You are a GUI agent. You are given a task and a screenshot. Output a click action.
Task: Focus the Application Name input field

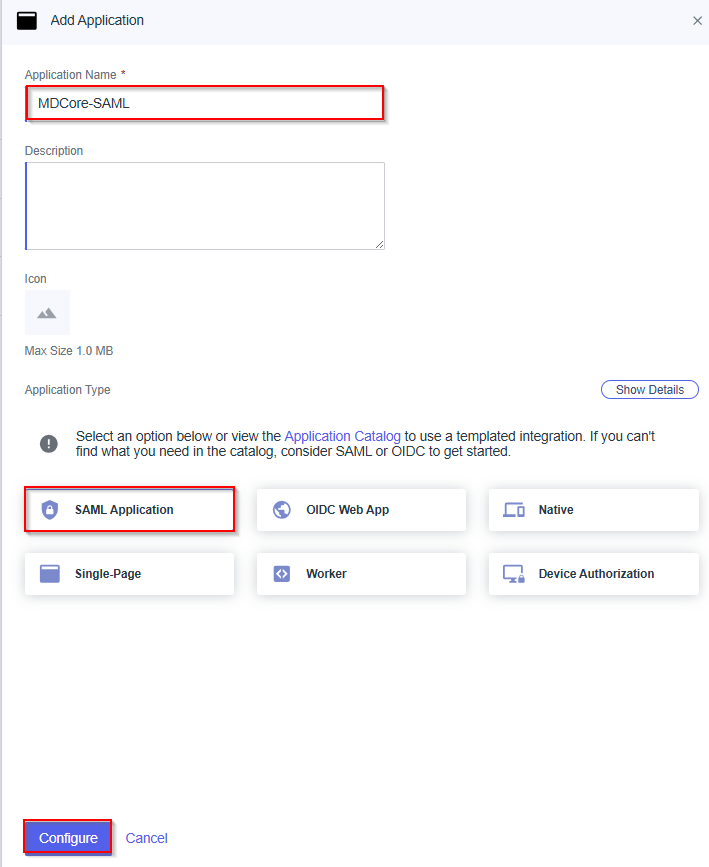(205, 103)
